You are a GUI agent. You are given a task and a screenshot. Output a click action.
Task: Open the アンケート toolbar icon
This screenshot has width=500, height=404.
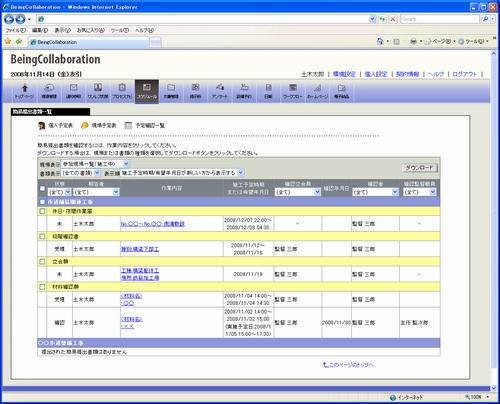[220, 92]
